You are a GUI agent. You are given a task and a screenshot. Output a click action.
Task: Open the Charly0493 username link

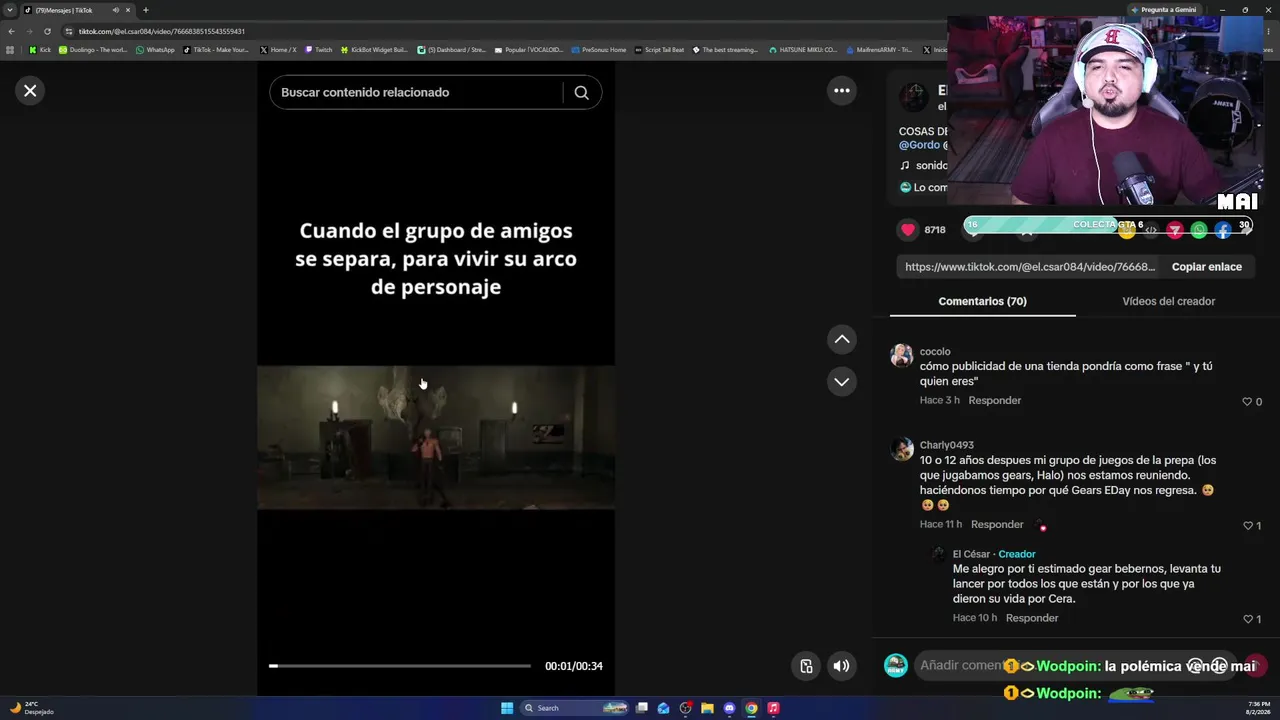(947, 445)
